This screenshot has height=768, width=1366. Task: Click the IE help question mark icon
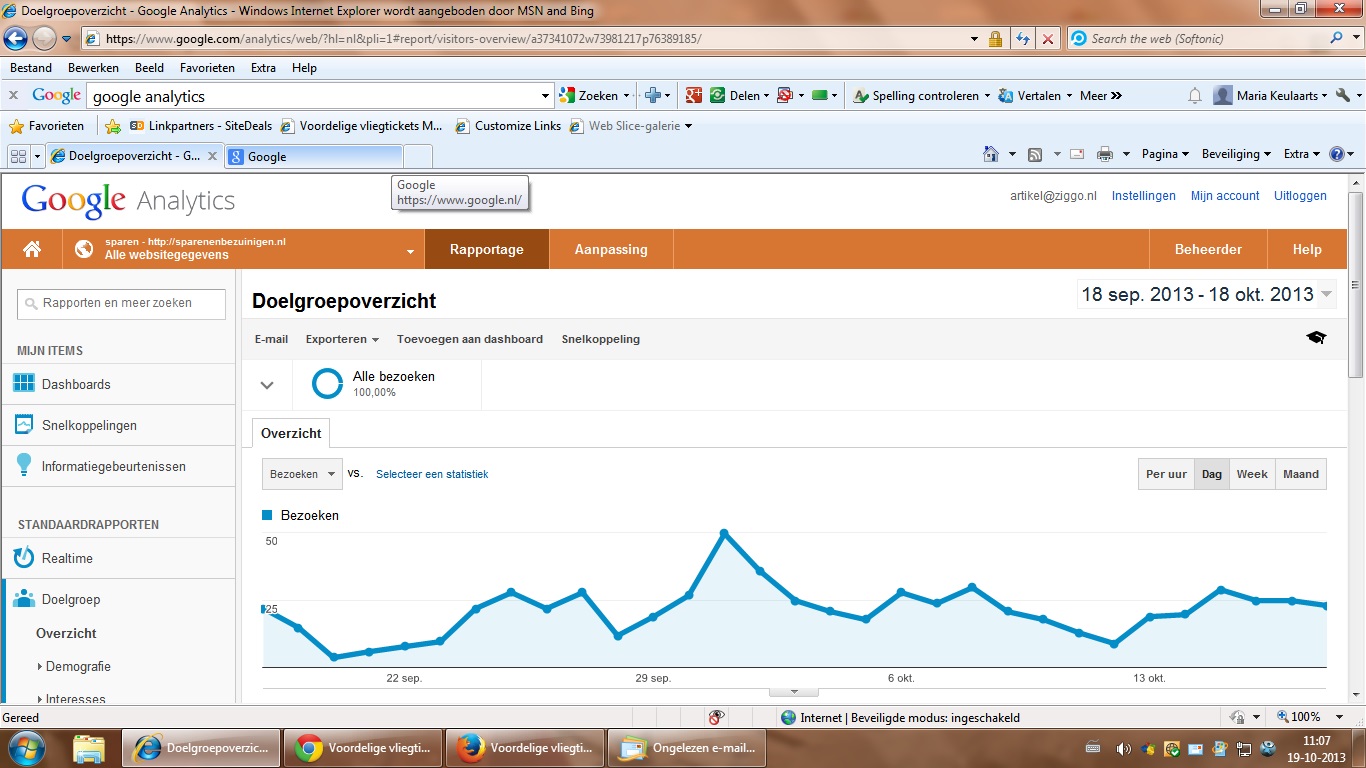1336,154
